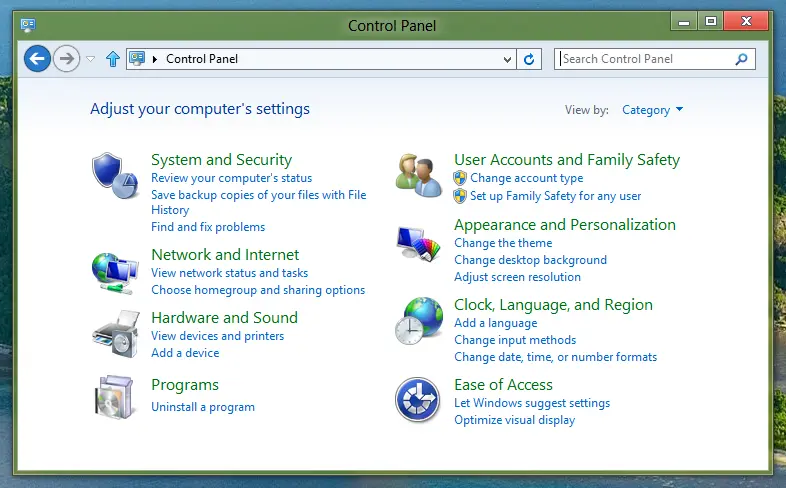Click Let Windows suggest settings
Image resolution: width=786 pixels, height=488 pixels.
532,403
